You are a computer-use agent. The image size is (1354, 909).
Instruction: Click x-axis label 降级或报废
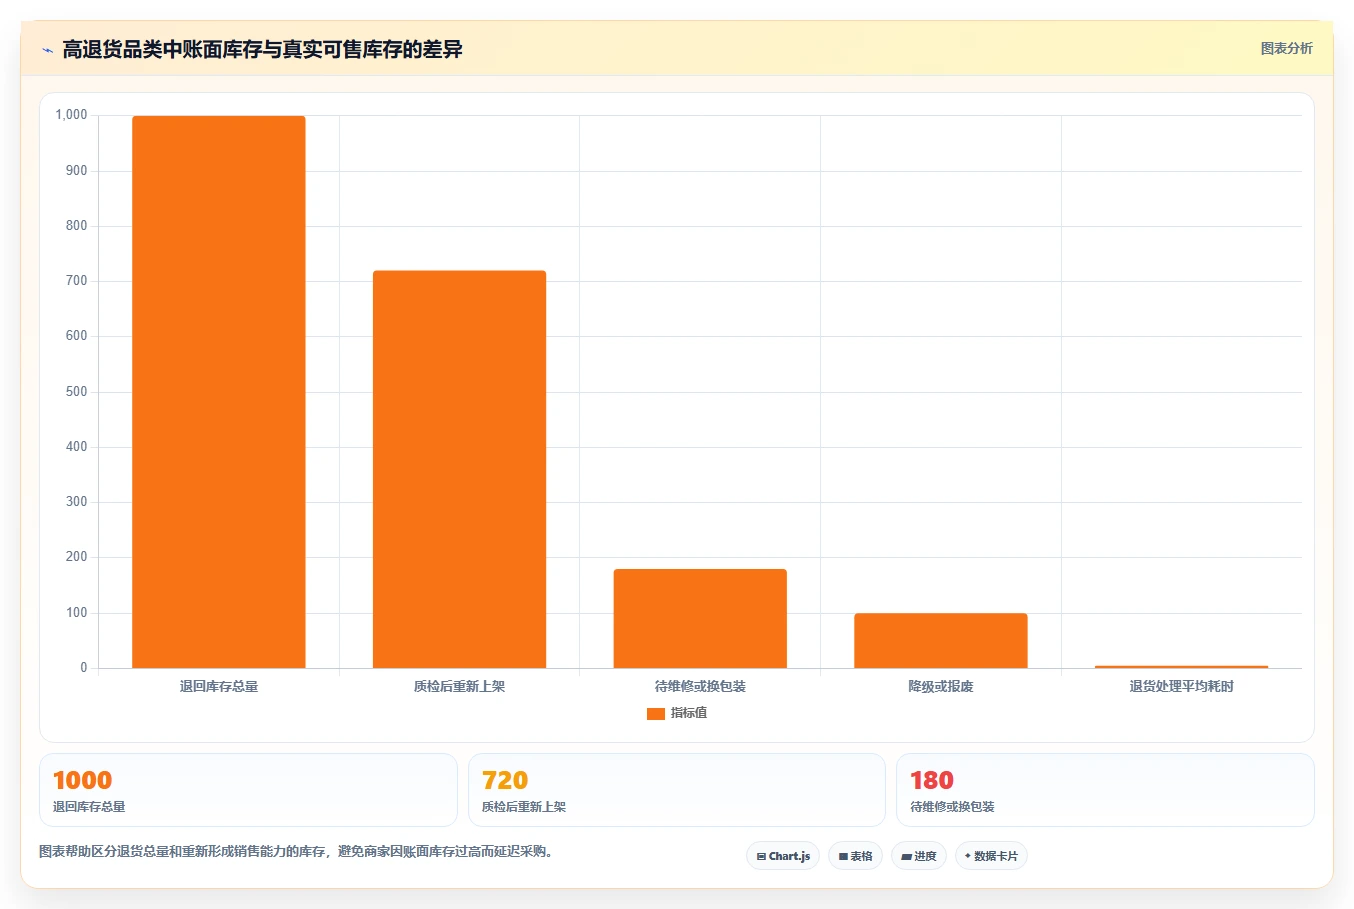tap(941, 686)
